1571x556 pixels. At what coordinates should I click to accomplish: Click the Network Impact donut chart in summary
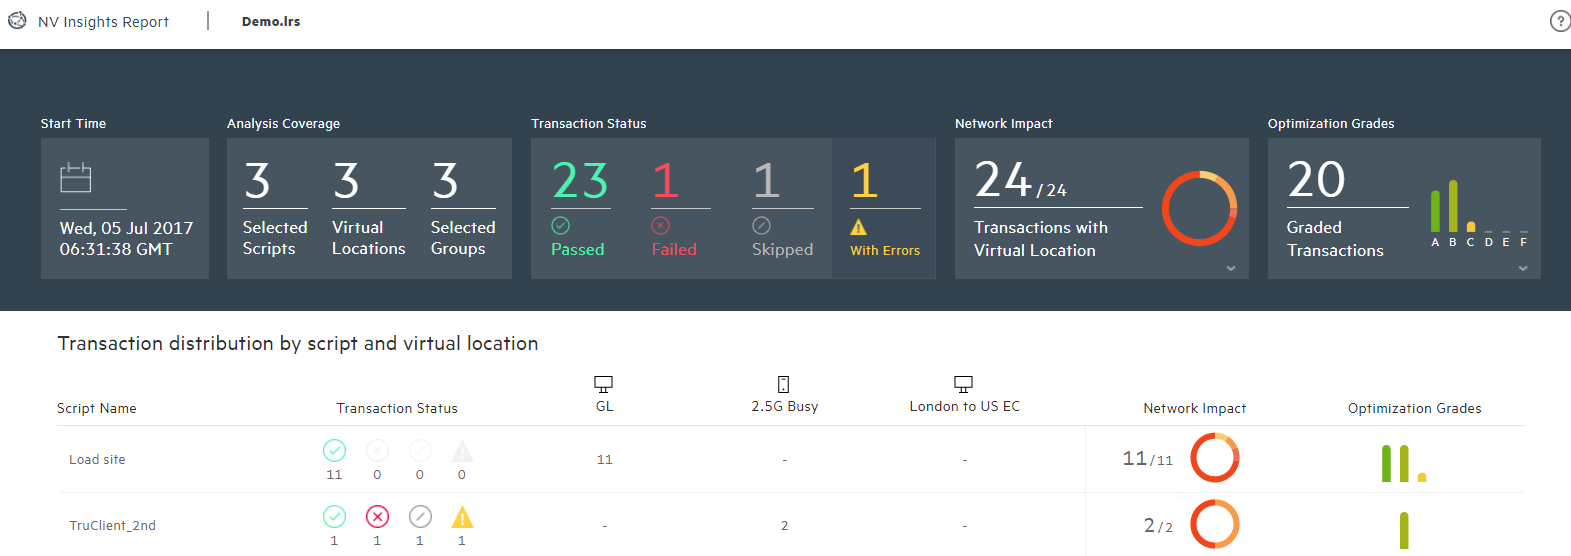coord(1199,208)
